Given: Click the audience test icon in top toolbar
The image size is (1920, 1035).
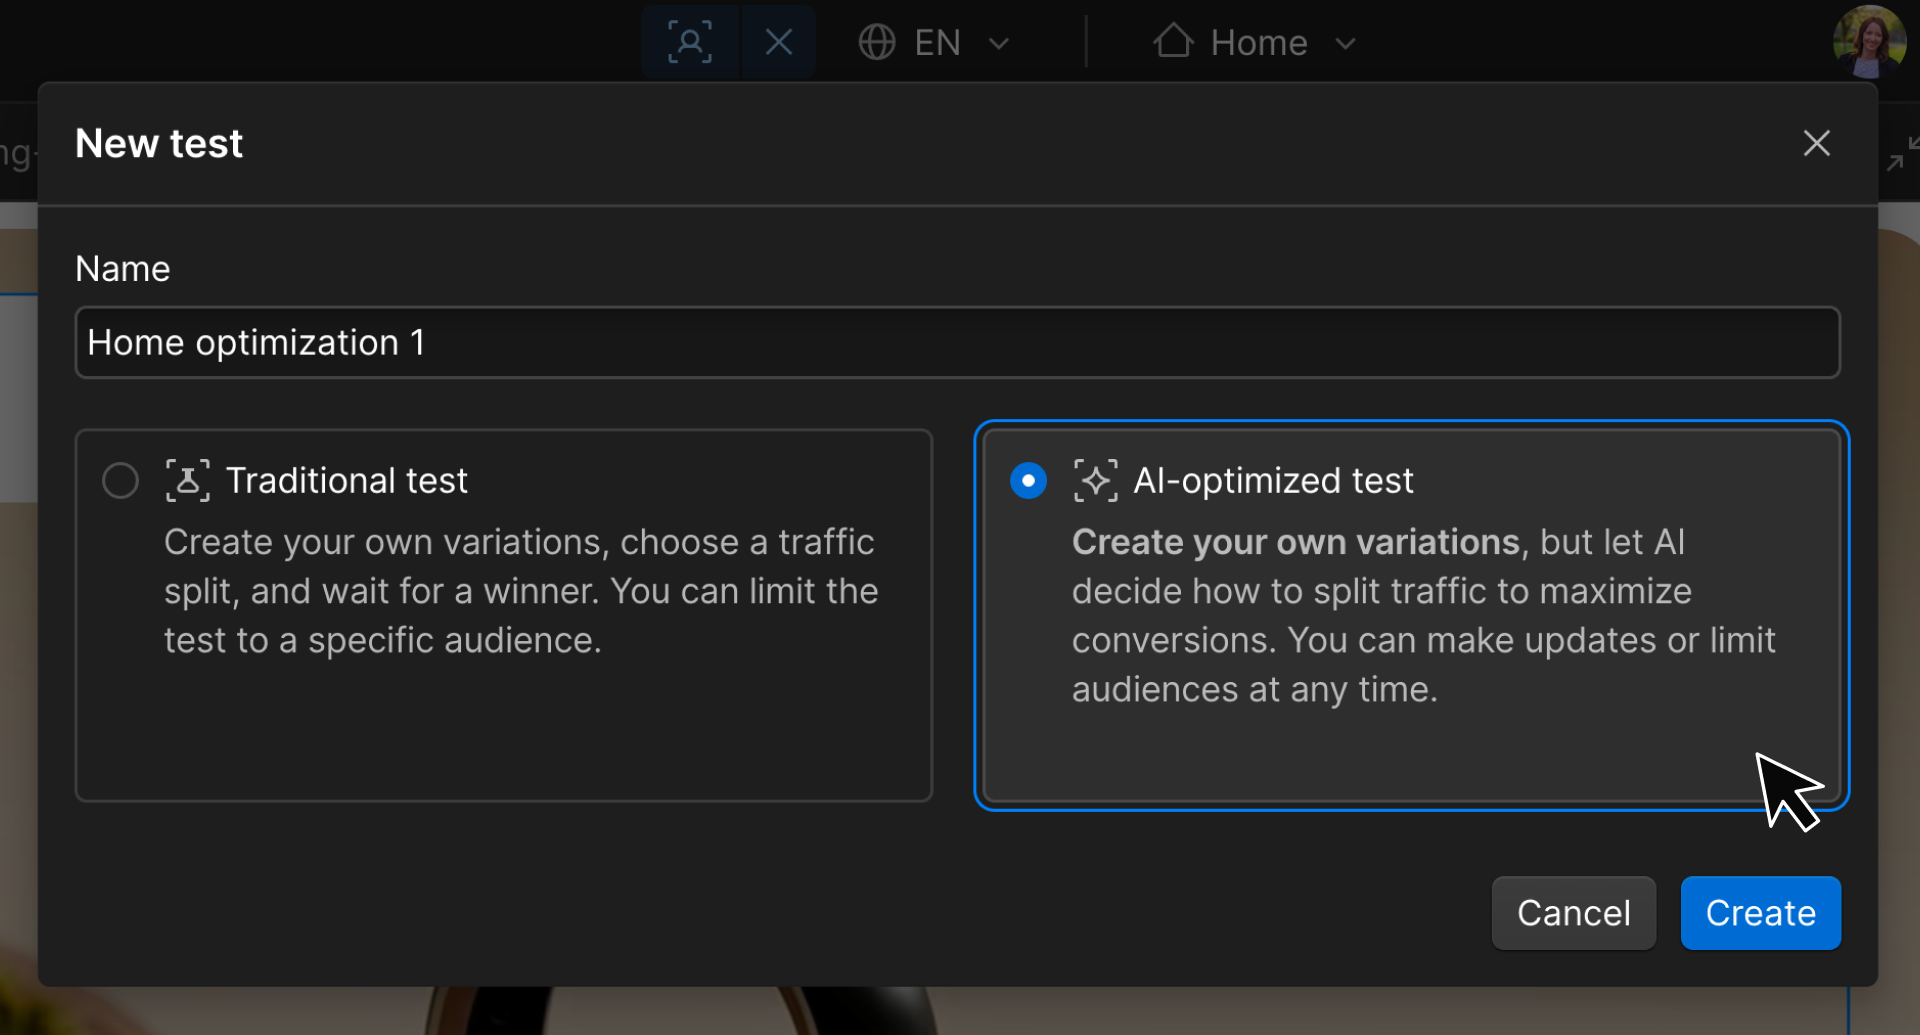Looking at the screenshot, I should pos(690,42).
